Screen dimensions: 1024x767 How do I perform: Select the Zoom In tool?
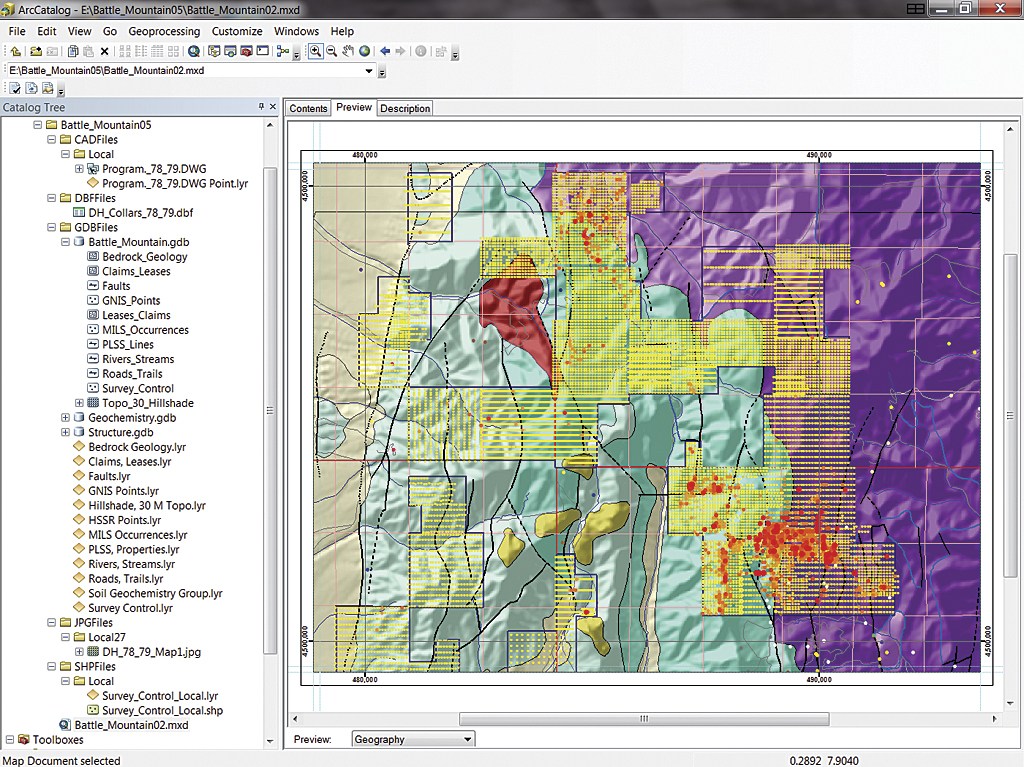[x=315, y=52]
